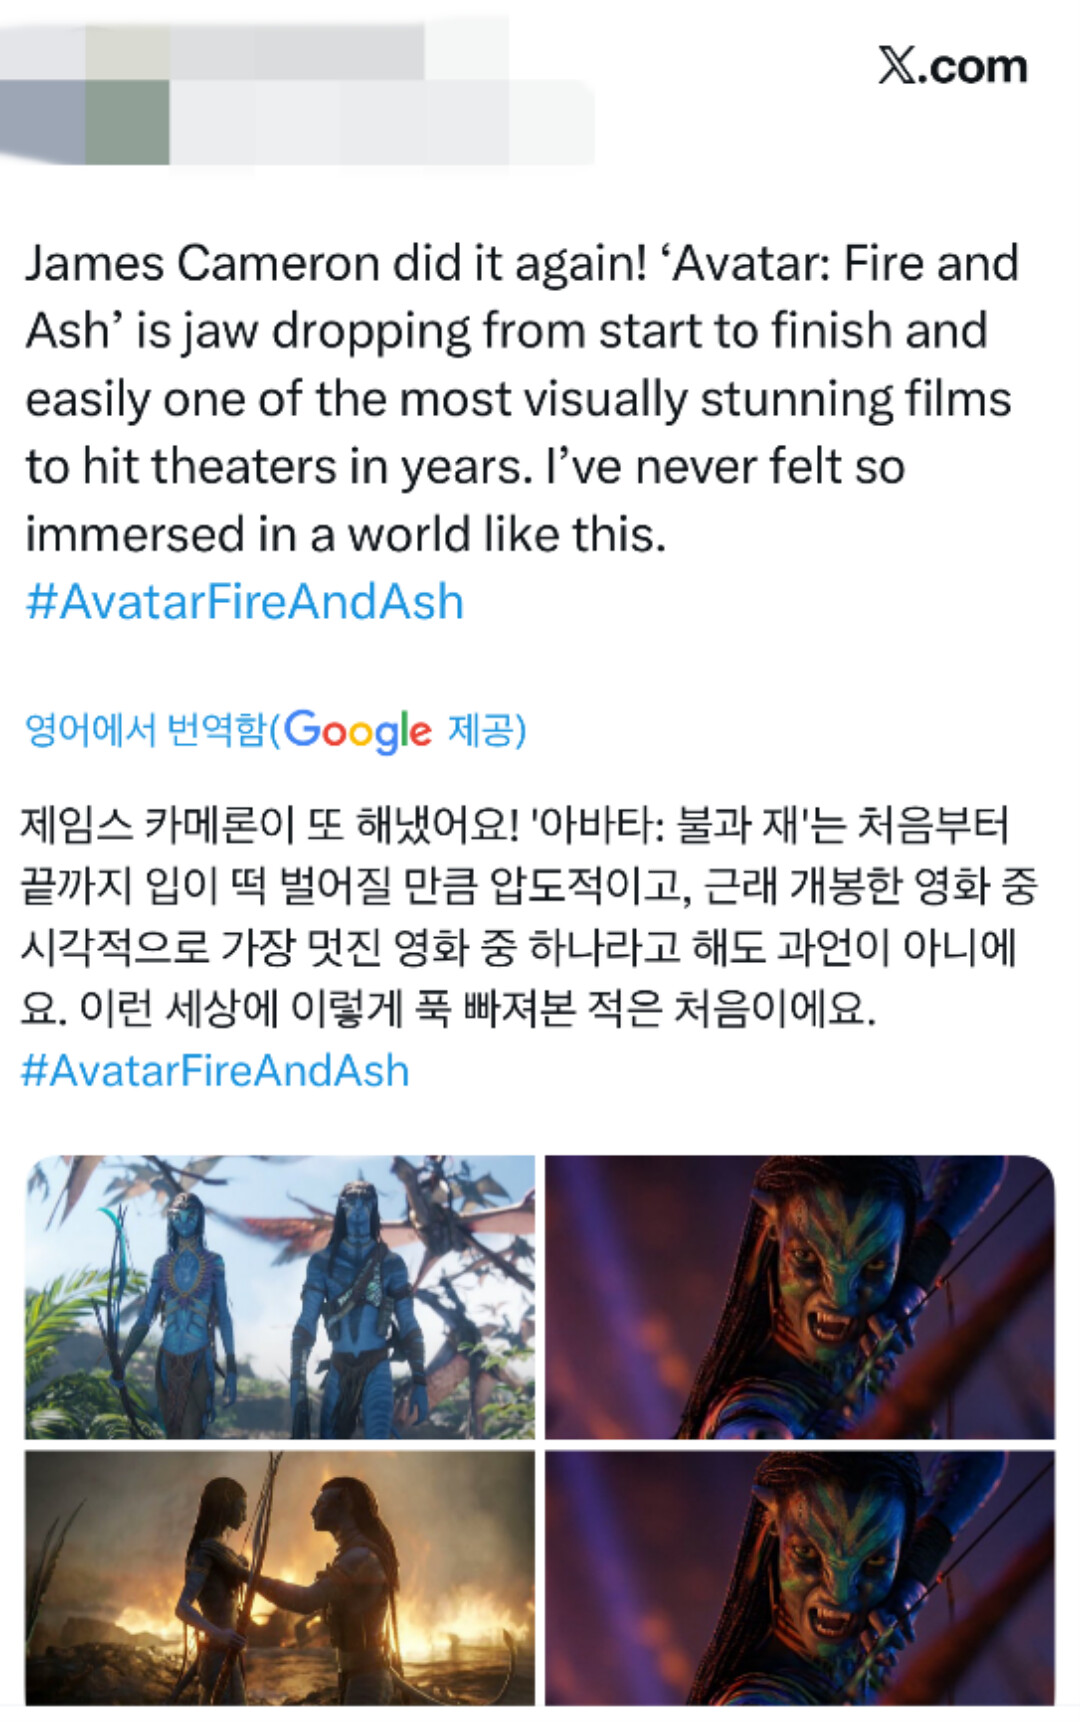1080x1722 pixels.
Task: Open #AvatarFireAndAsh hashtag under English tweet
Action: [245, 602]
